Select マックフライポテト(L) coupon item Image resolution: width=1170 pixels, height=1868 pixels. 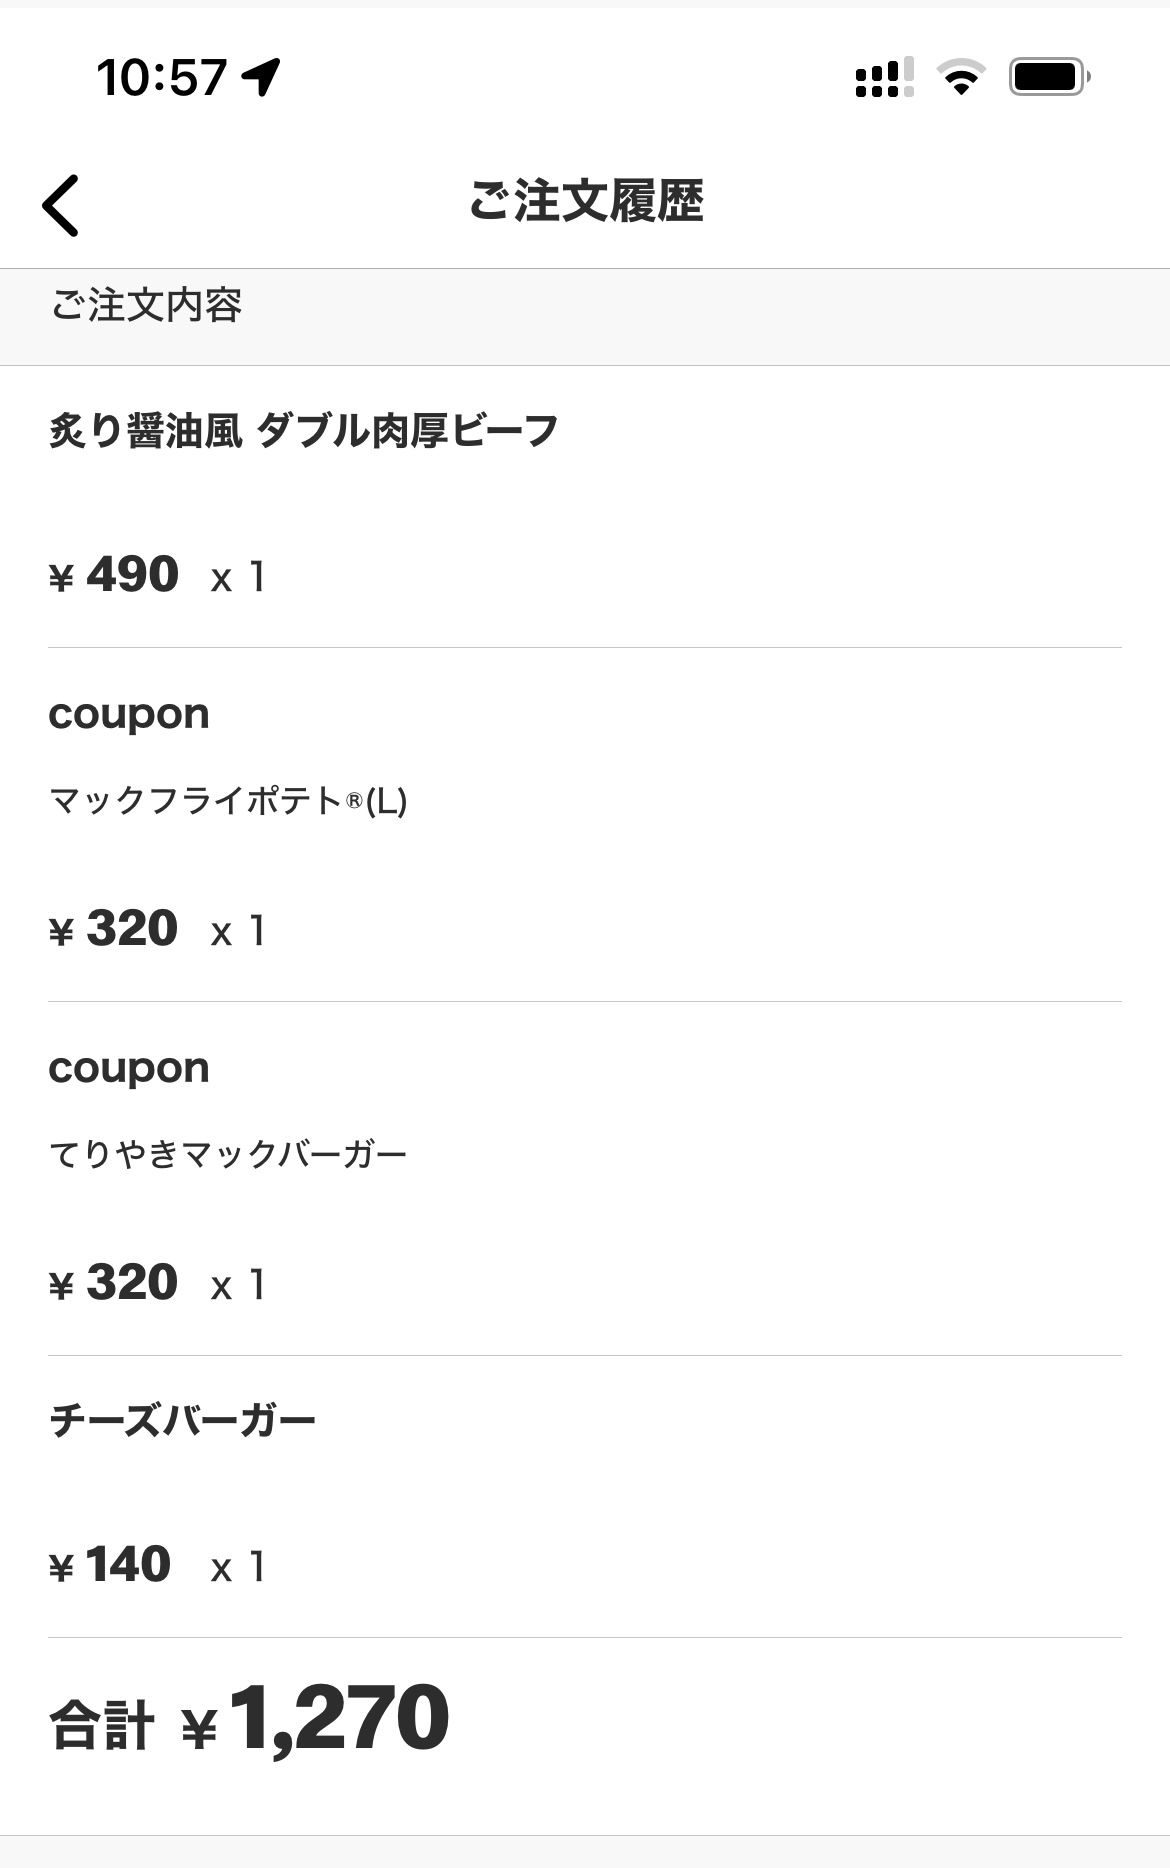(228, 801)
